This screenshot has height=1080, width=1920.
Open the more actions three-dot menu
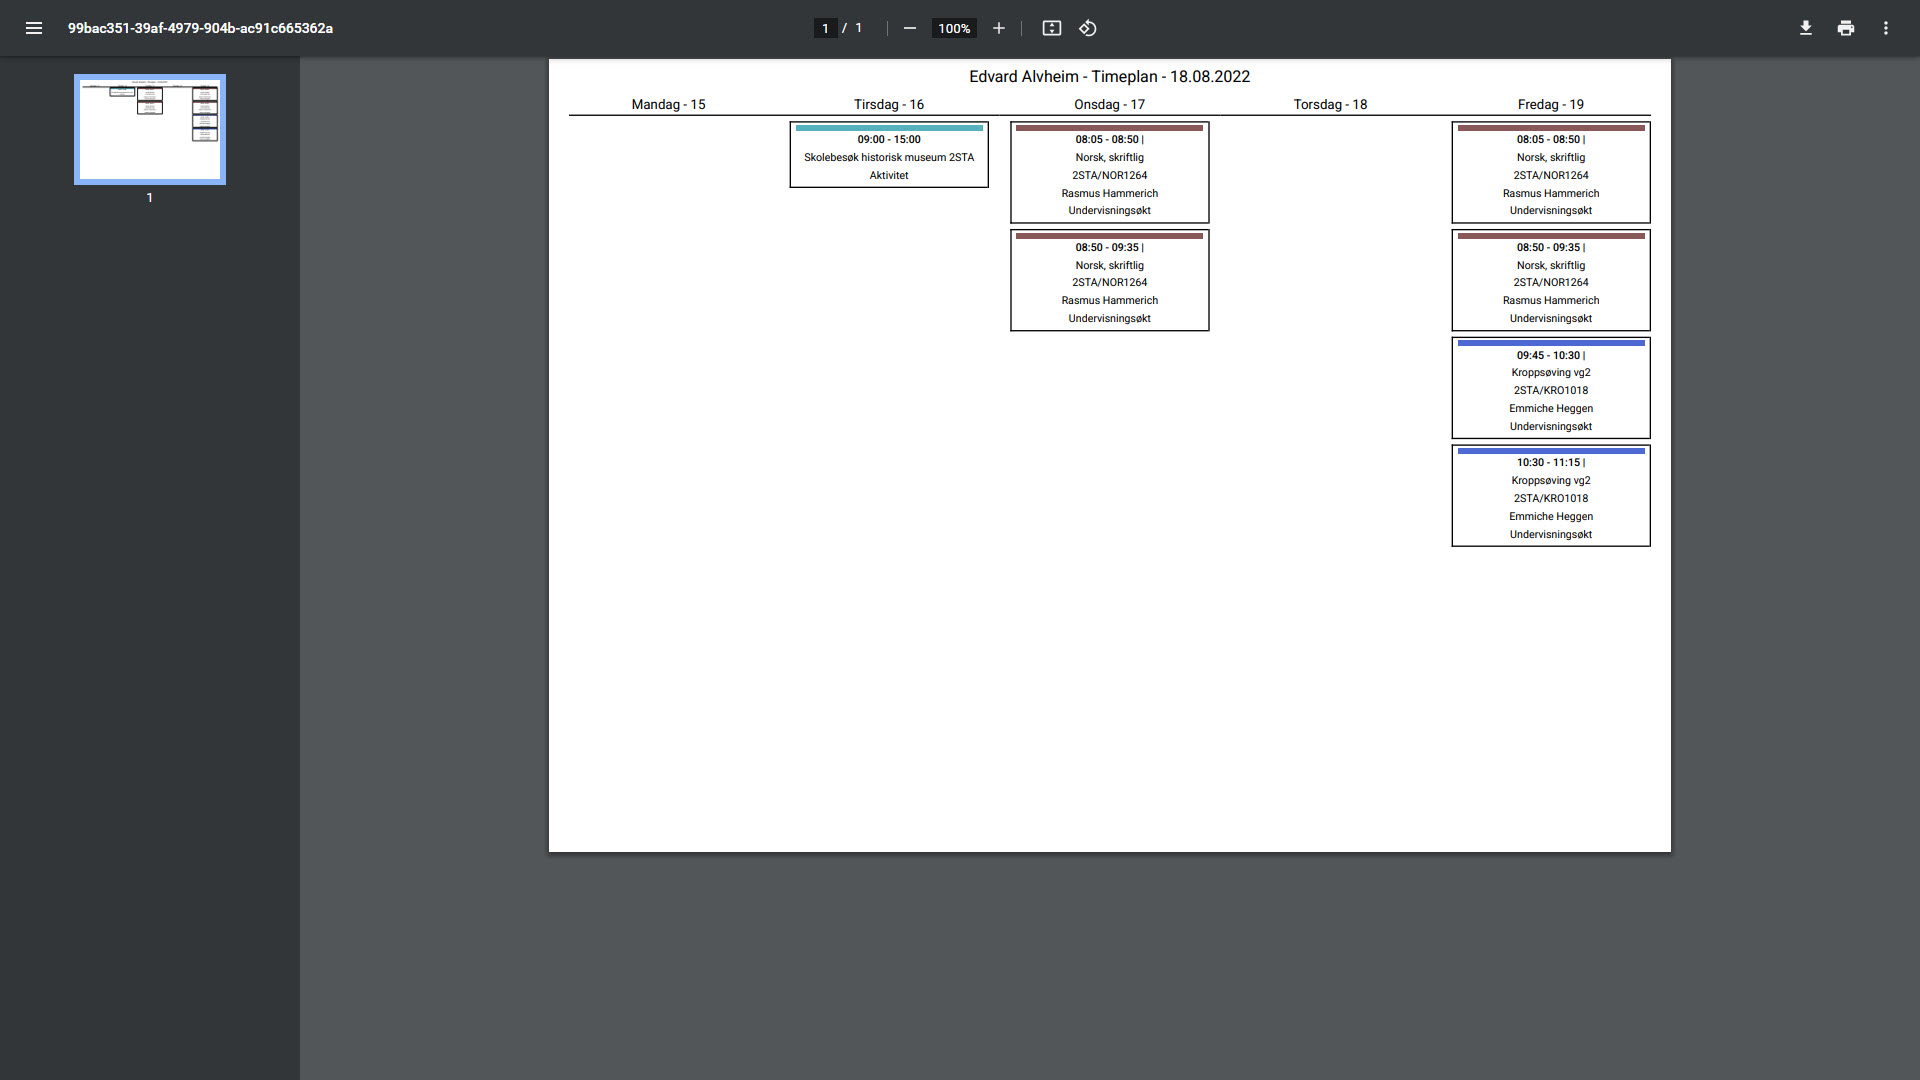pyautogui.click(x=1885, y=28)
